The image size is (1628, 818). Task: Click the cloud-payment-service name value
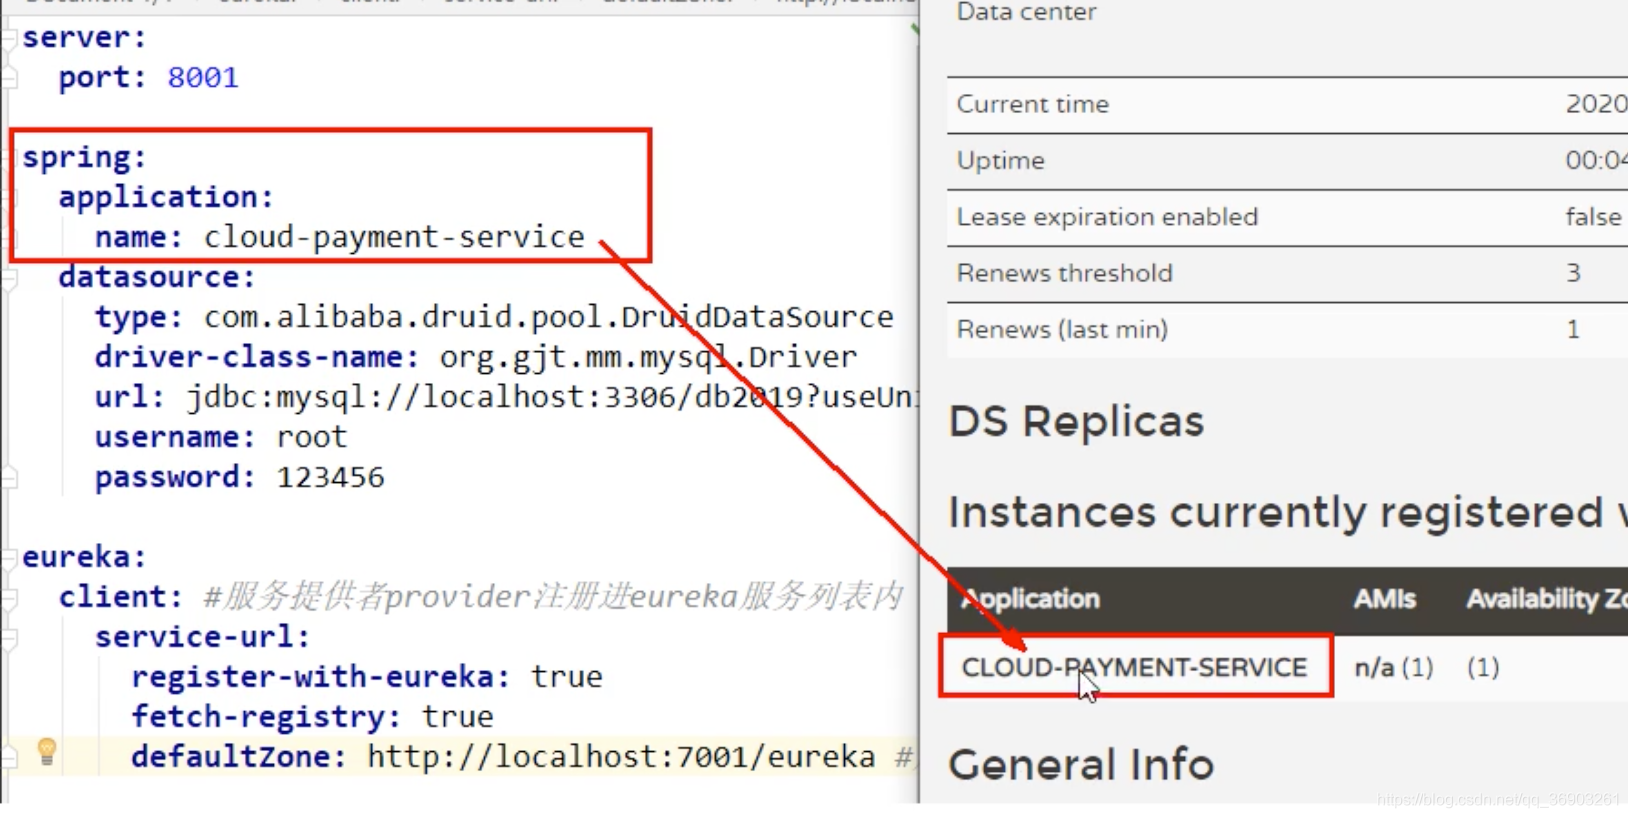coord(394,237)
